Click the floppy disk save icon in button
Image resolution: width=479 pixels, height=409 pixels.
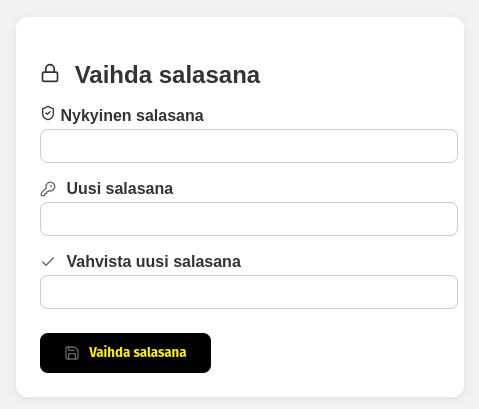click(x=72, y=353)
